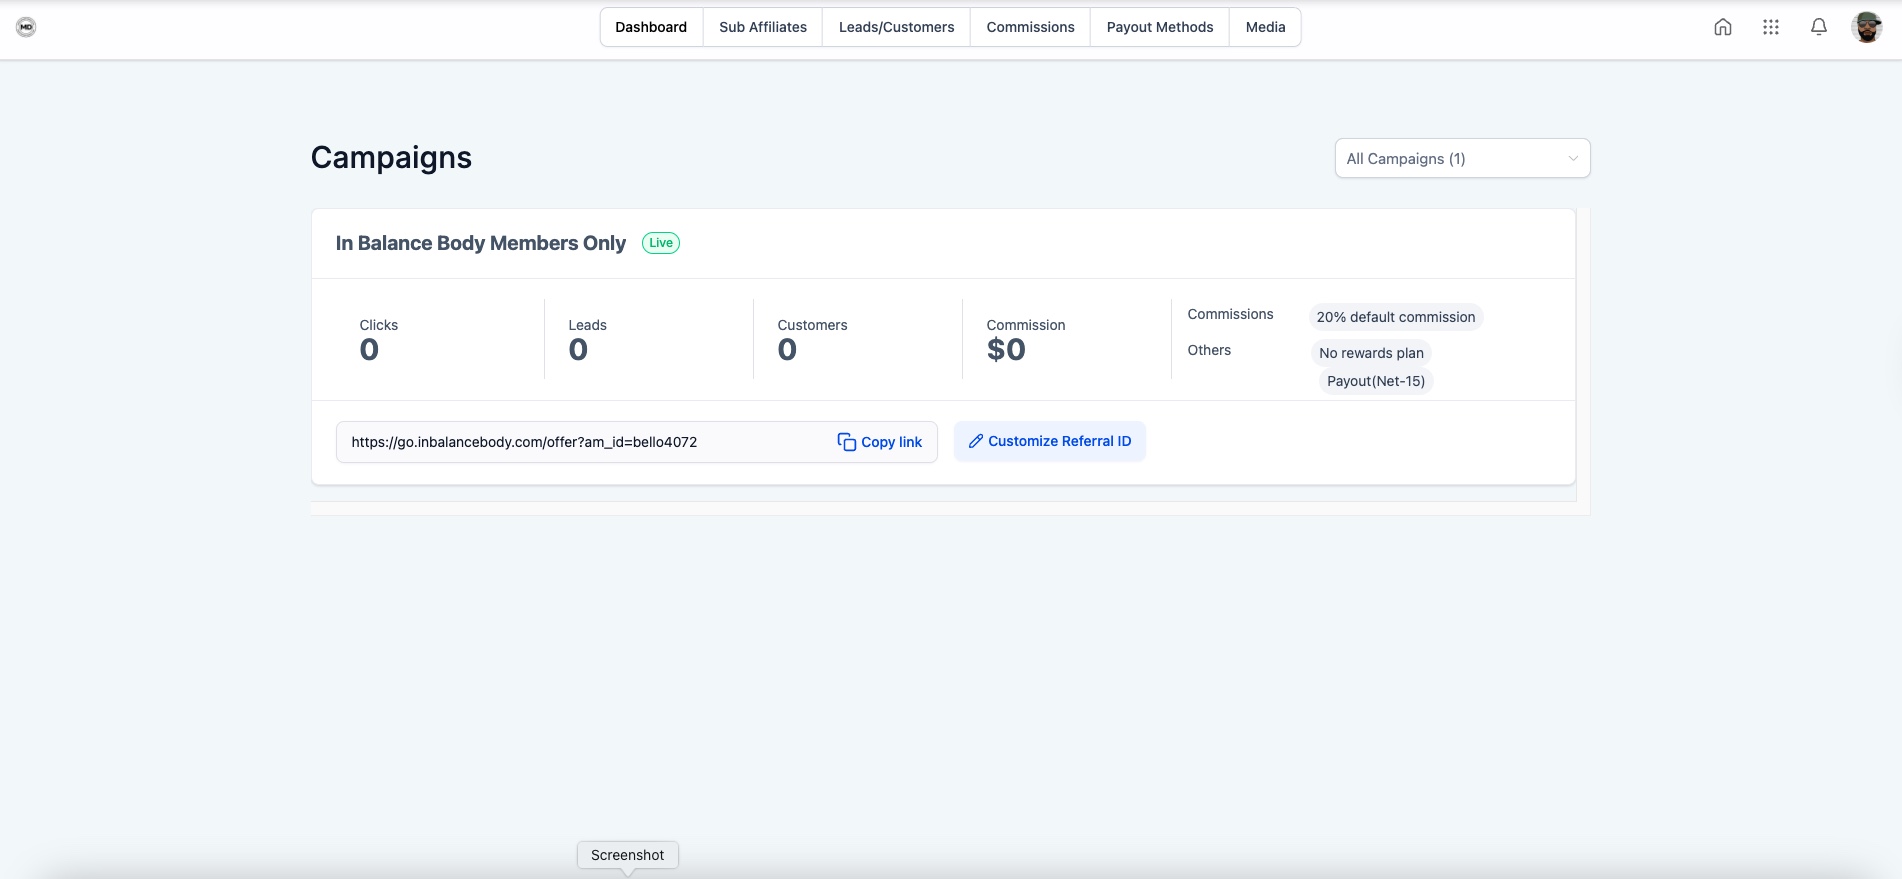Open the Commissions tab
Screen dimensions: 1902x879
[x=1030, y=27]
